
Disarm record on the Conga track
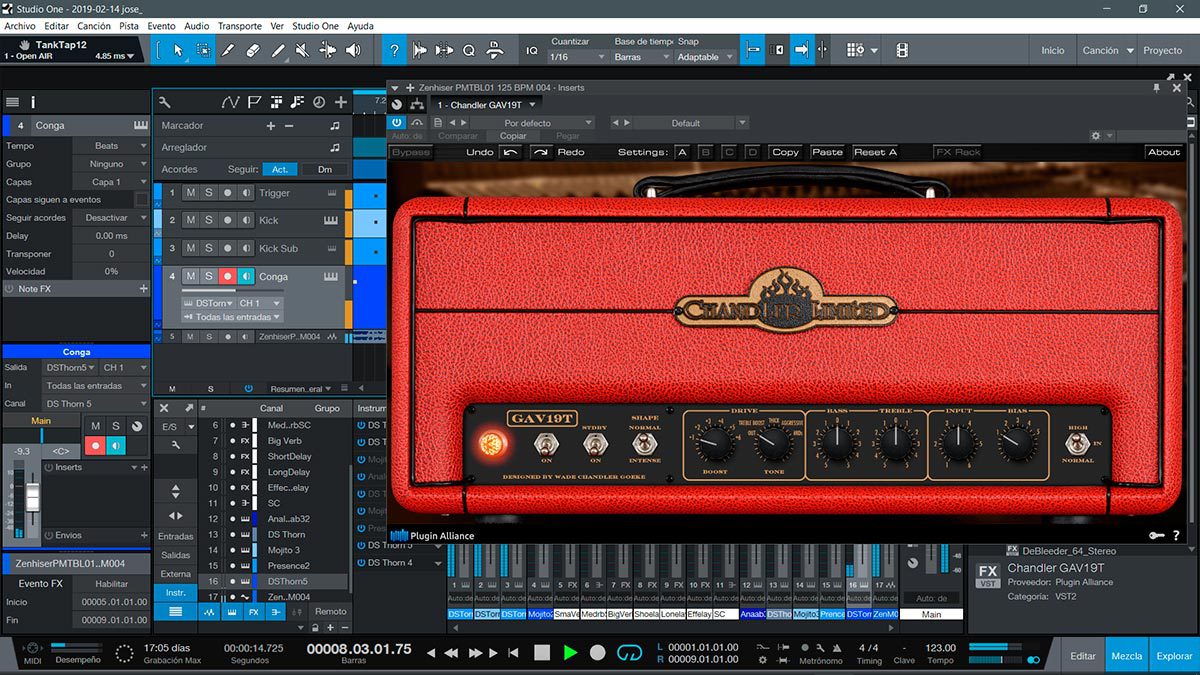click(x=228, y=276)
